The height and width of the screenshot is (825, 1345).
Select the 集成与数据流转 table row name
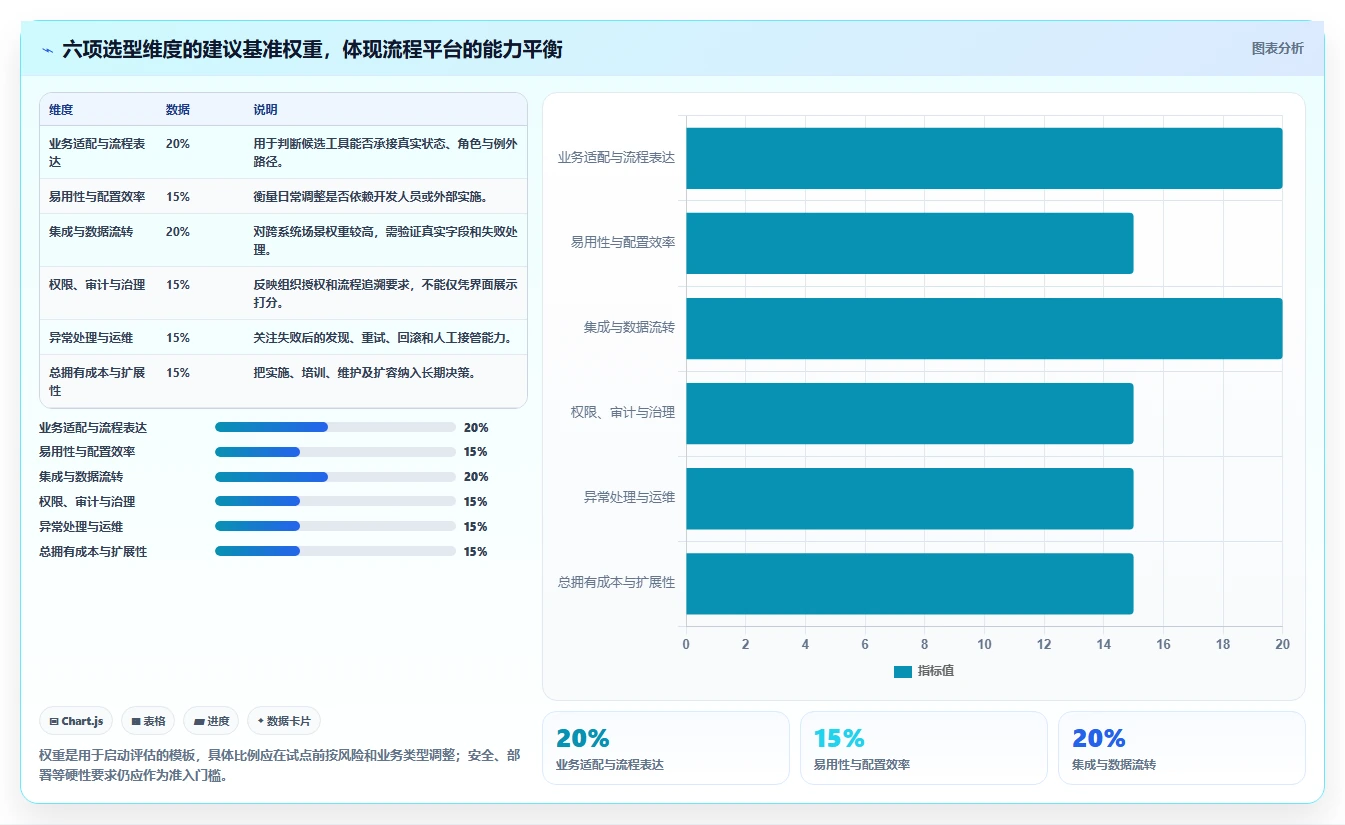[91, 232]
